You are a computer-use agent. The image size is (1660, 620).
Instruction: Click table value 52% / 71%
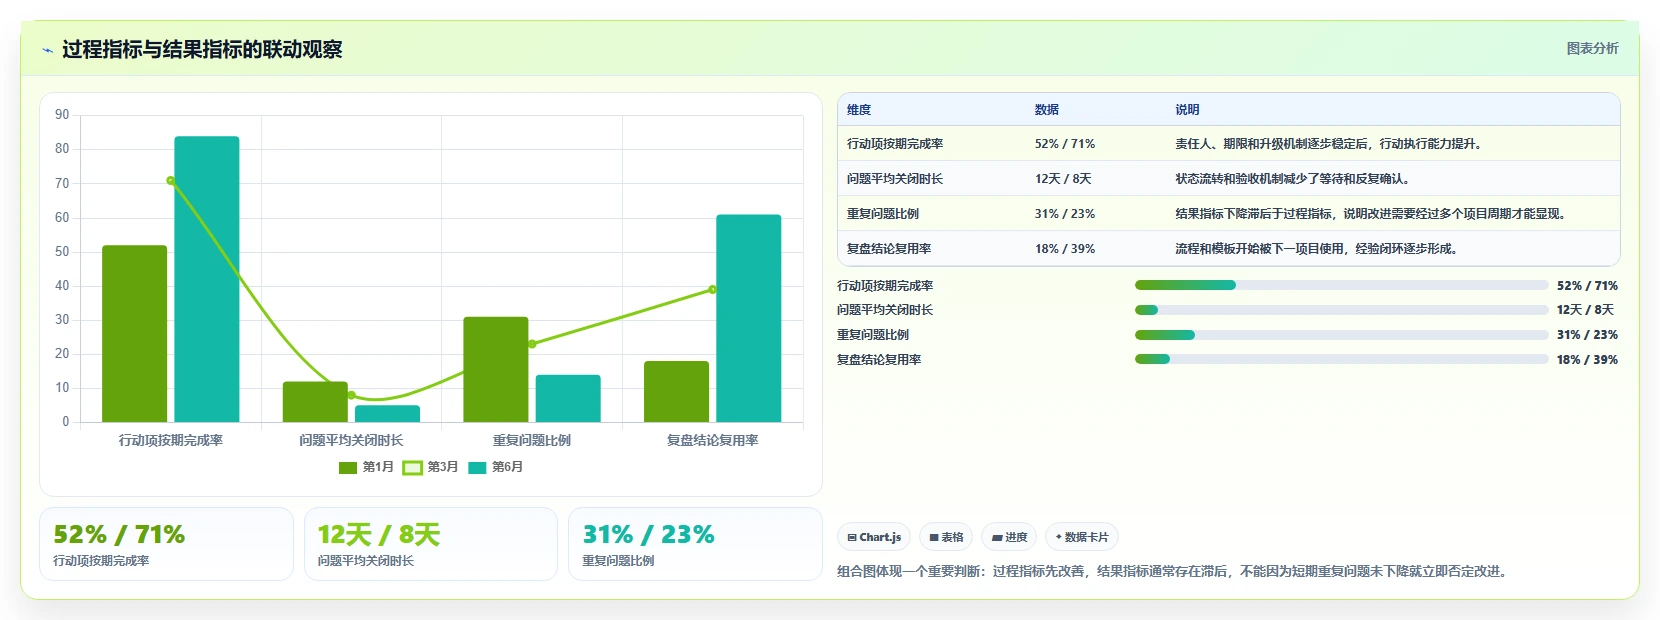(1065, 144)
